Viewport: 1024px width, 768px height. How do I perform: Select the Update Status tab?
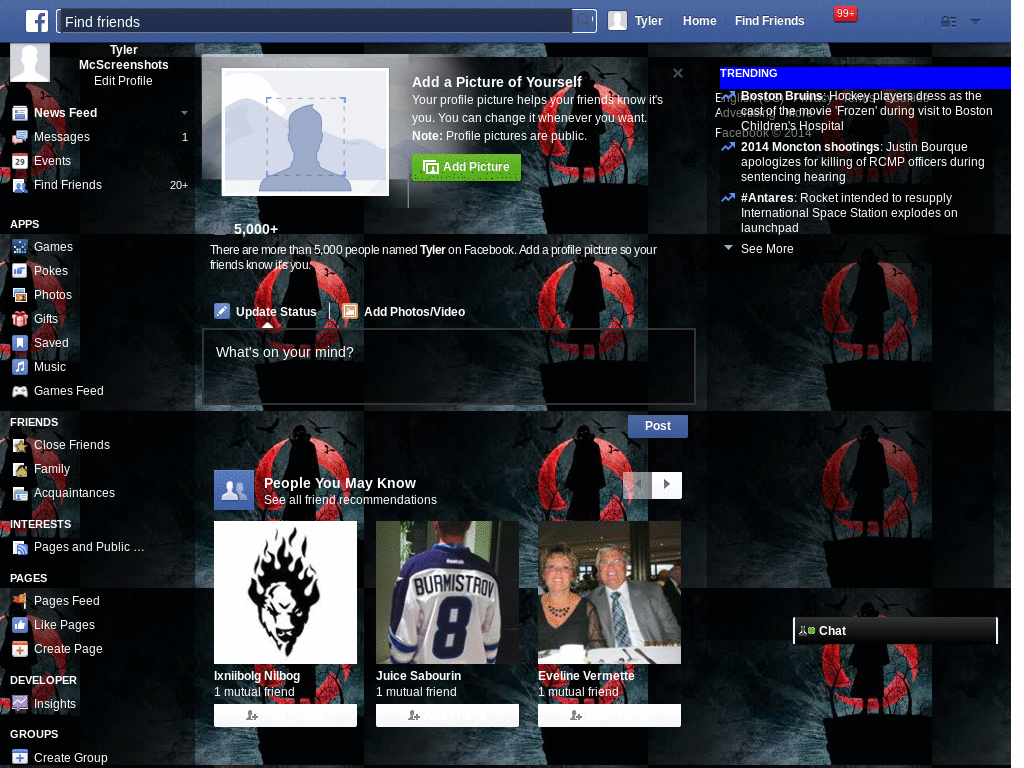pos(266,312)
